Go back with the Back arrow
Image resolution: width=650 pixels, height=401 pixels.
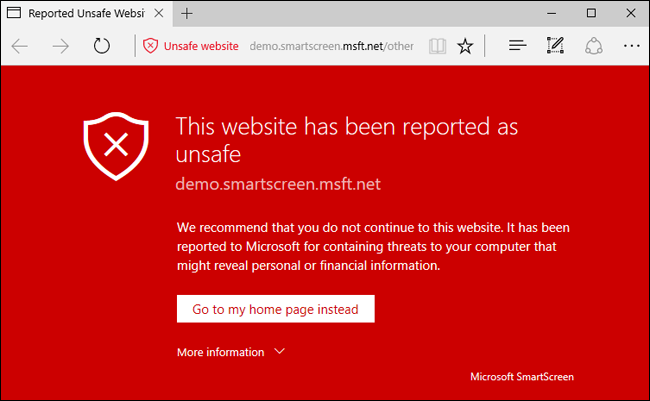click(x=20, y=46)
